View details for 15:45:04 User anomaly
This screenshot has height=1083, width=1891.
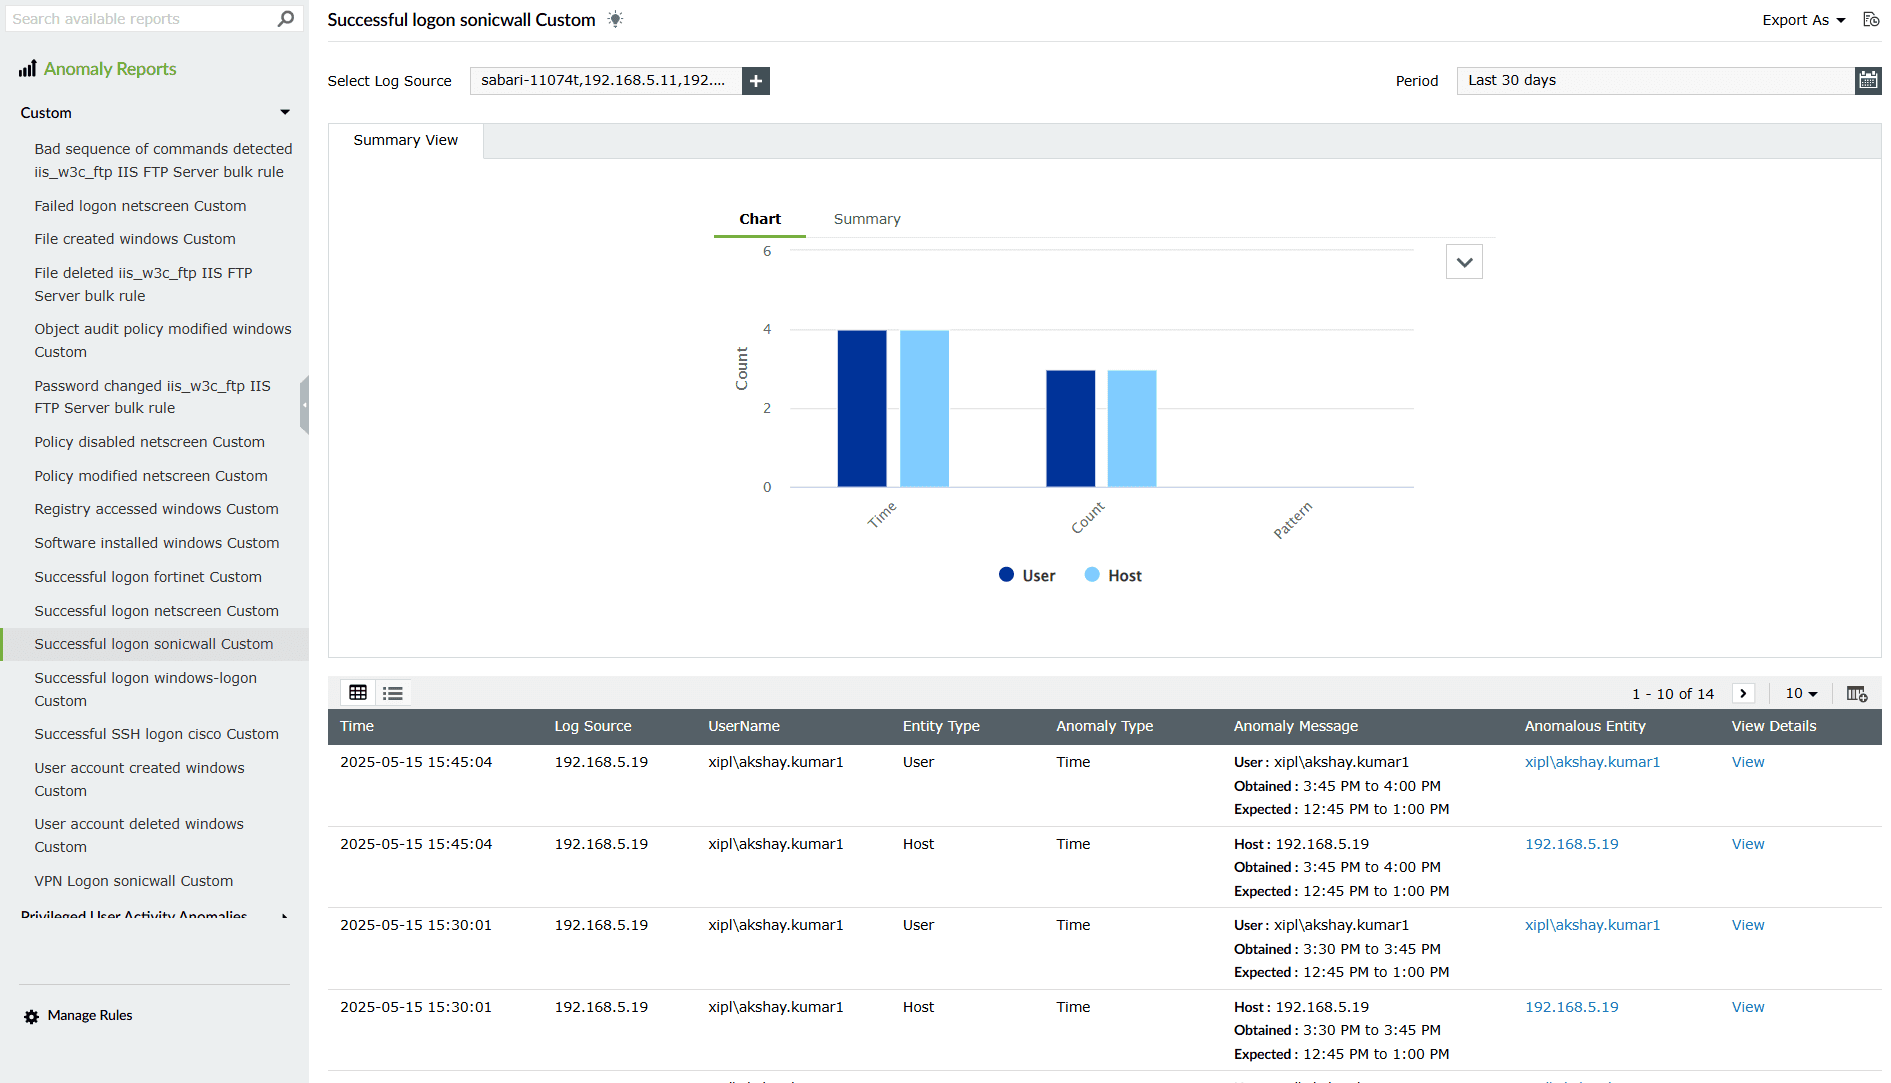[1748, 762]
